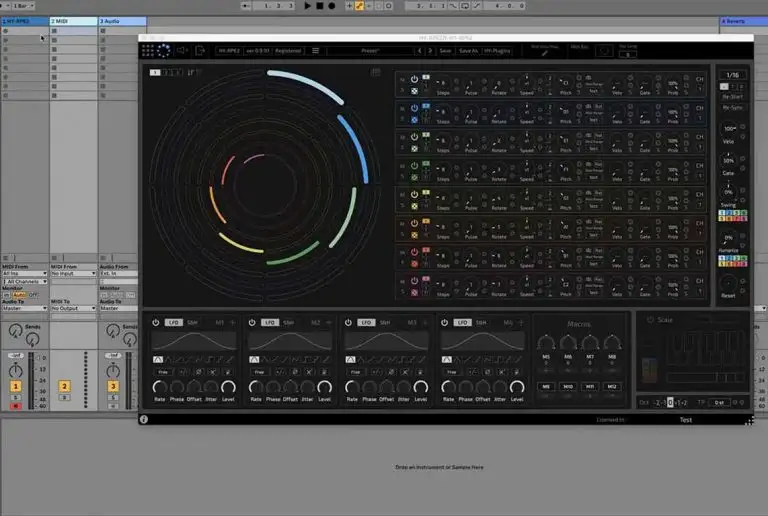Randomize the second row with blue dice icon
The height and width of the screenshot is (516, 768).
pyautogui.click(x=414, y=120)
